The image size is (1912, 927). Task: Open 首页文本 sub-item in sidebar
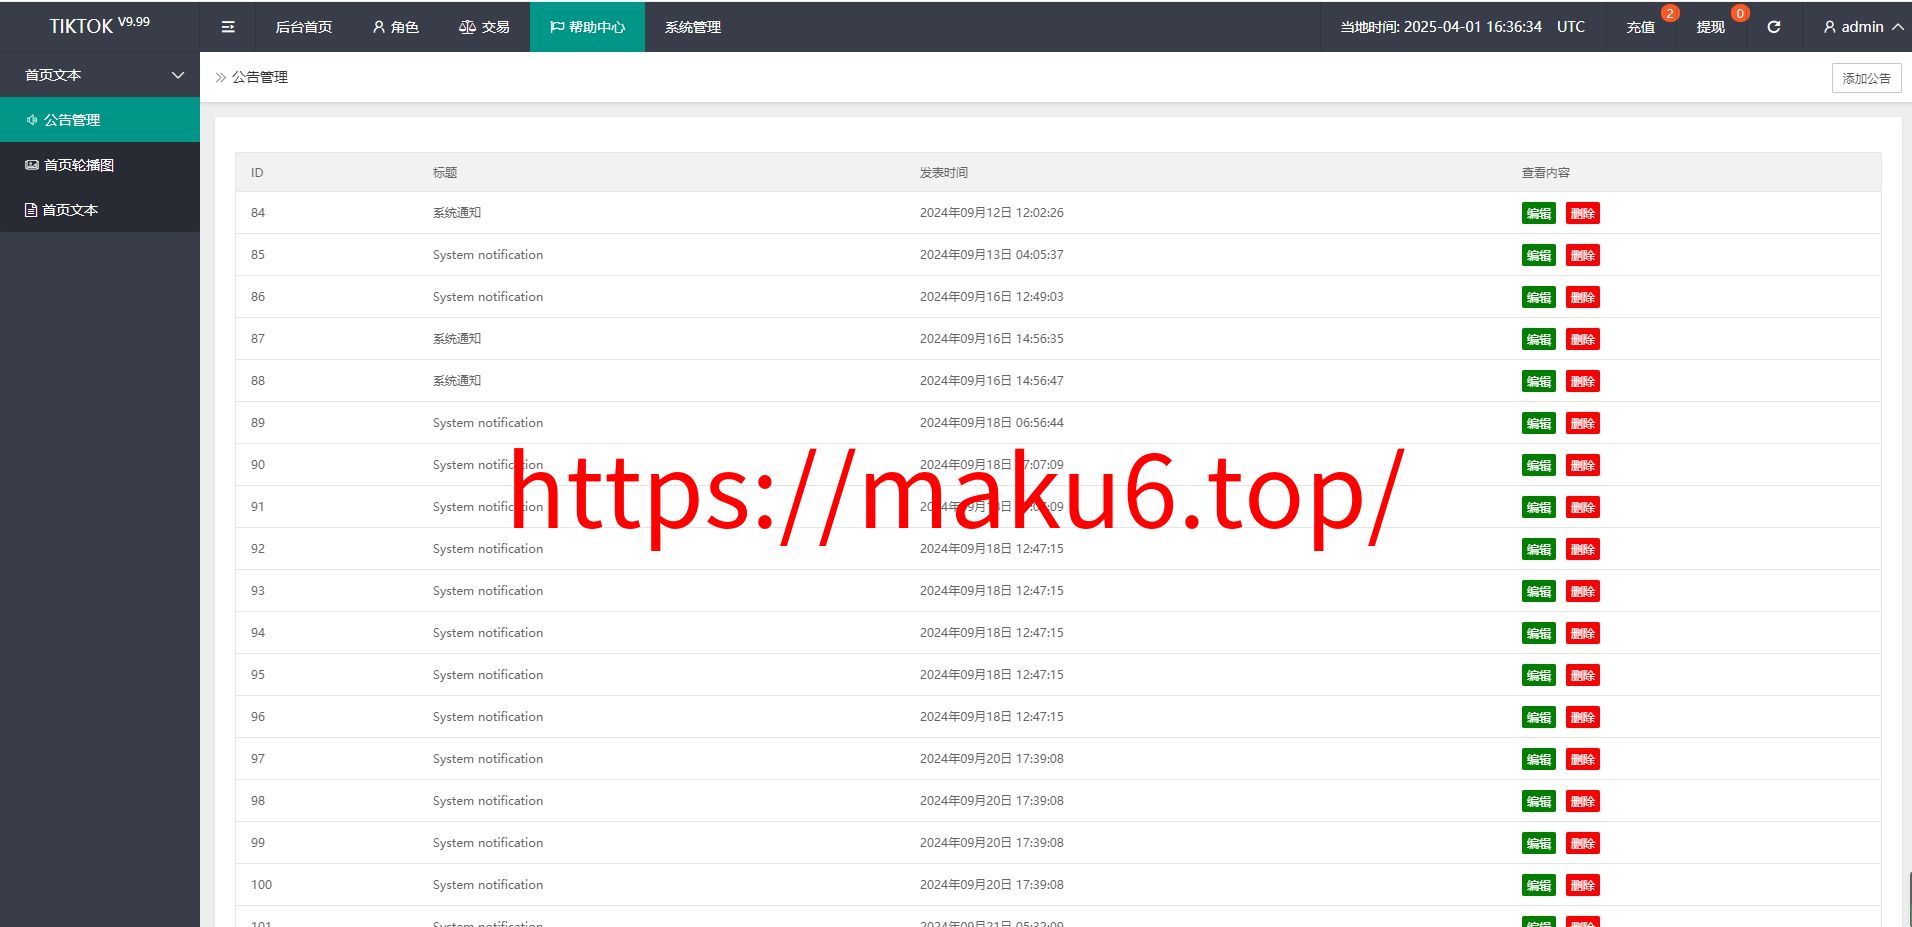[100, 210]
